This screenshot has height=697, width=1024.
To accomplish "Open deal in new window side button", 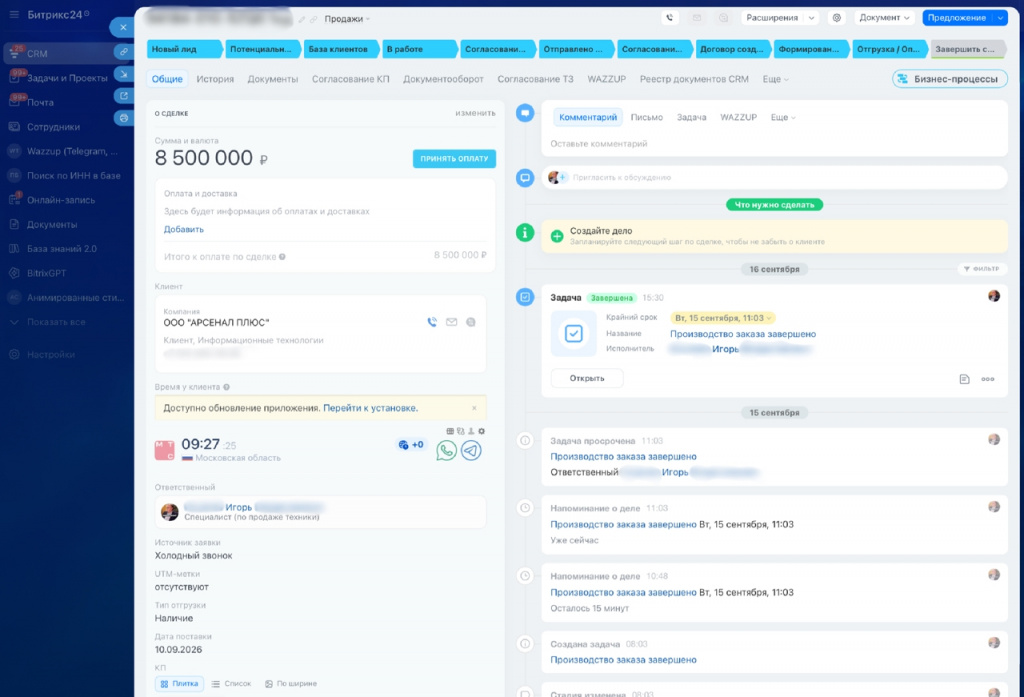I will [123, 95].
